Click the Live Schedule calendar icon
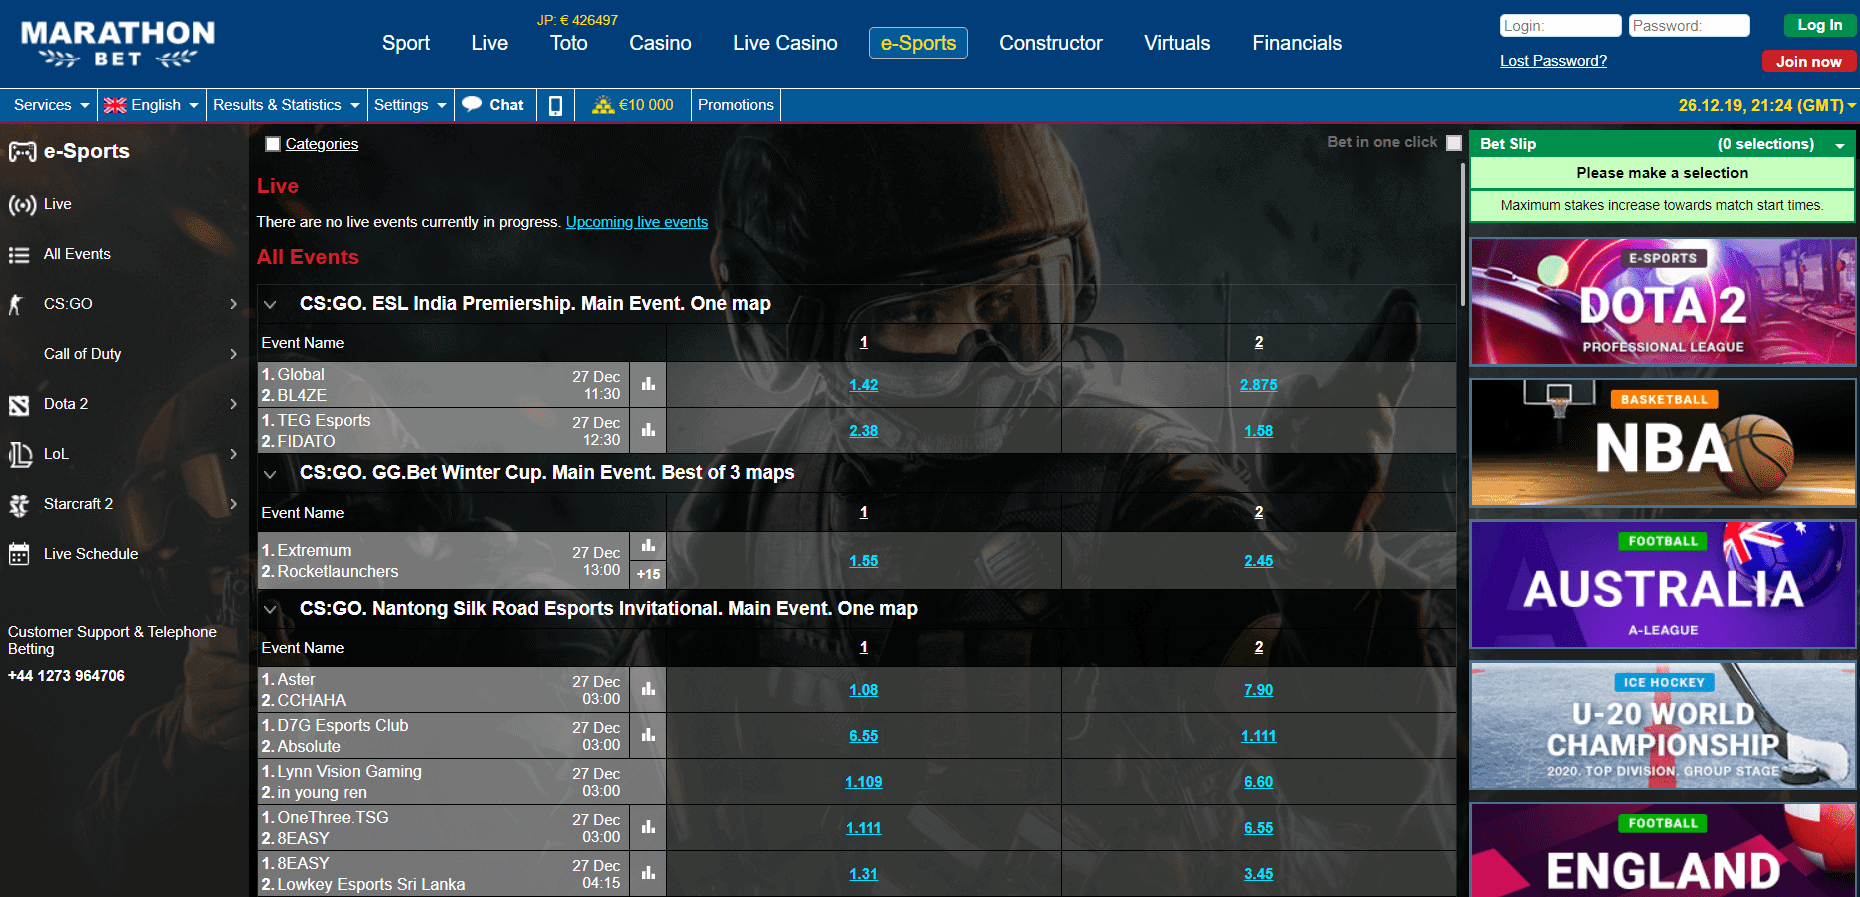 pos(19,554)
